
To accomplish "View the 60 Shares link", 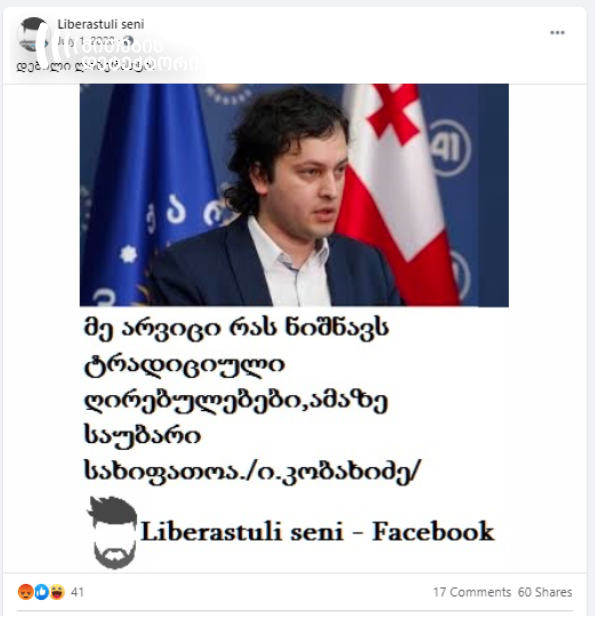I will [x=545, y=592].
